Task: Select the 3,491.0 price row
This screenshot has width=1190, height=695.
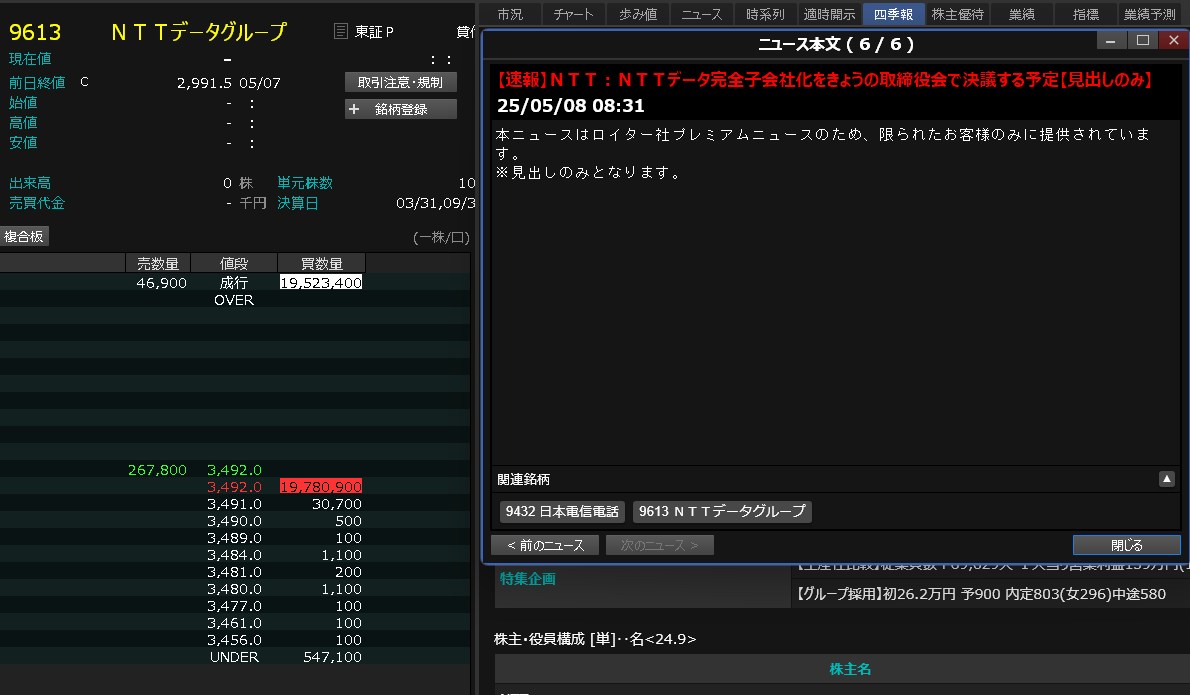Action: [x=234, y=504]
